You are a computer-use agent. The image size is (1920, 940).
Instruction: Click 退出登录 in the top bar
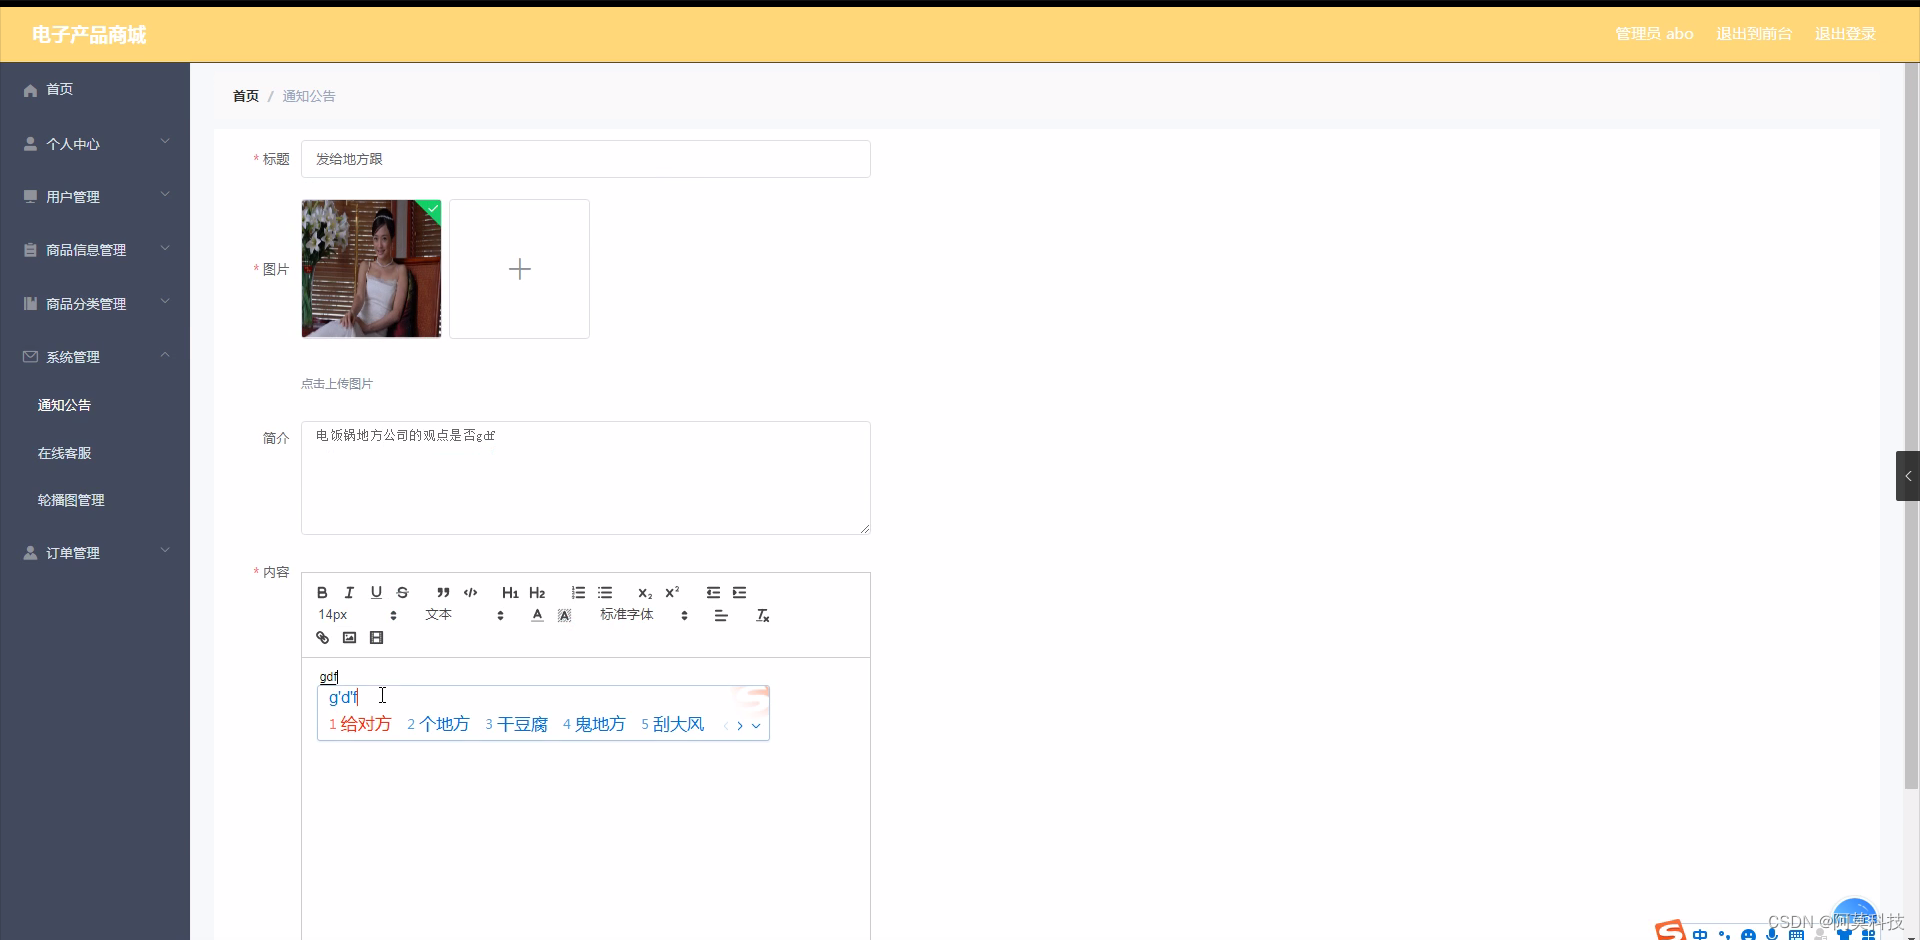coord(1845,33)
